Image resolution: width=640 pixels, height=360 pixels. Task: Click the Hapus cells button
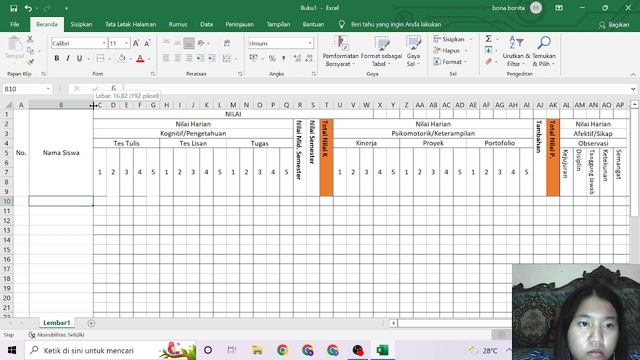click(x=451, y=51)
